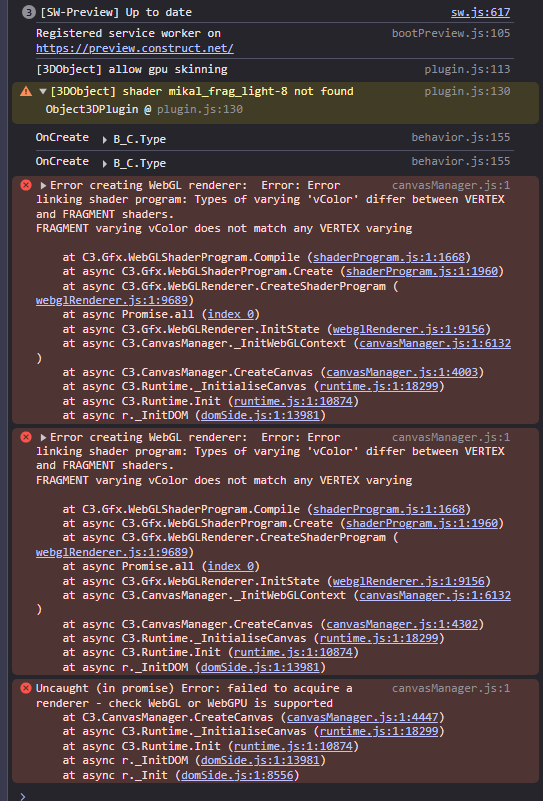The width and height of the screenshot is (543, 801).
Task: Open domSide.js:1:13981 in first WebGL error
Action: pos(260,415)
